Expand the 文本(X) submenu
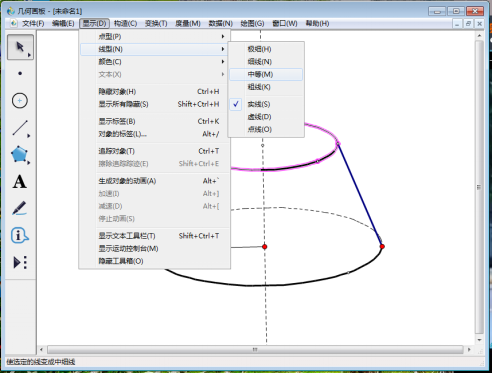 (155, 74)
